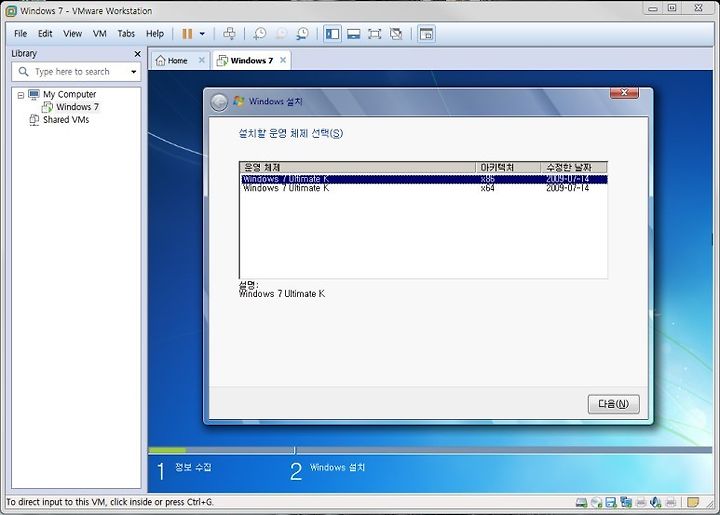Toggle the console view icon in the toolbar

[x=427, y=34]
